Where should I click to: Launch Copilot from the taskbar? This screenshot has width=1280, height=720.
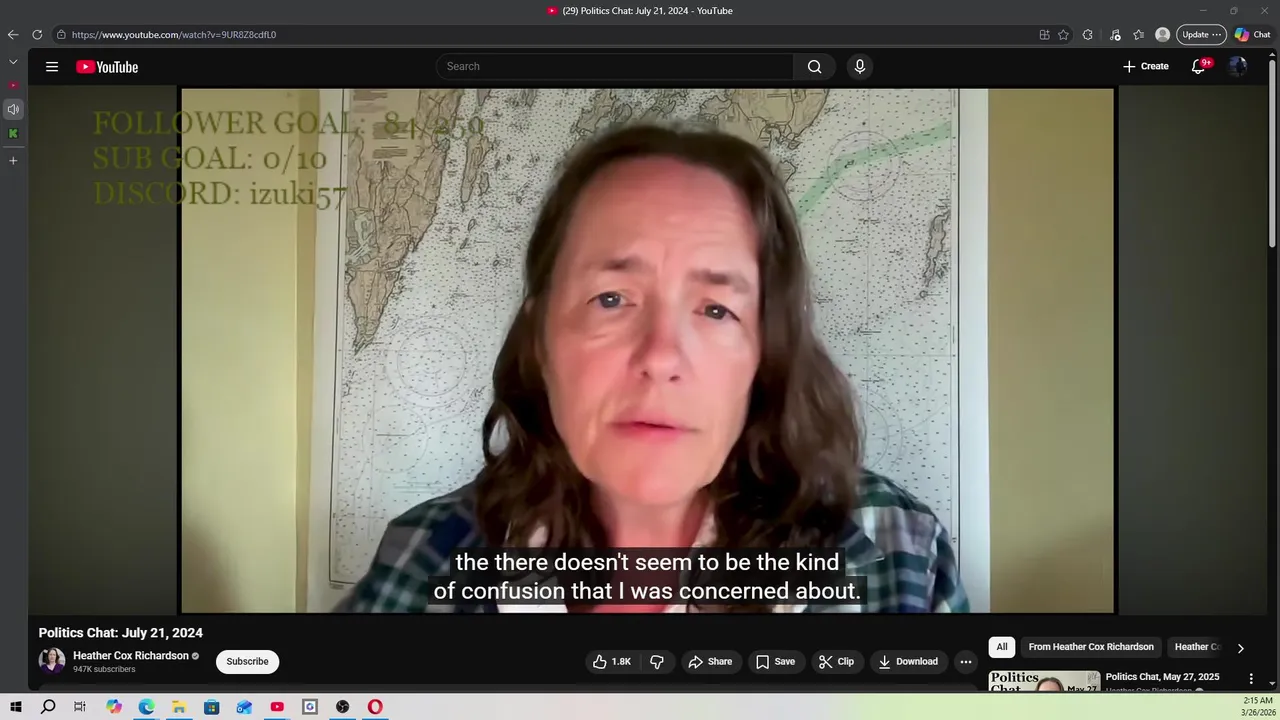[x=114, y=707]
